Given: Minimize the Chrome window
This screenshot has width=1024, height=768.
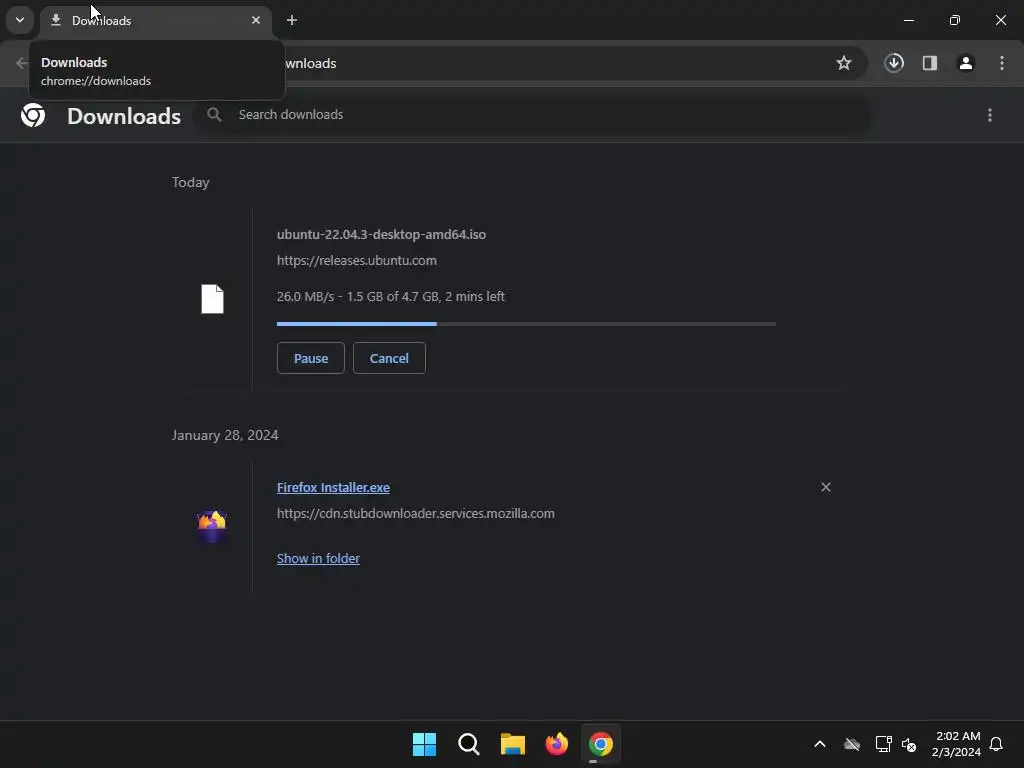Looking at the screenshot, I should click(x=908, y=20).
